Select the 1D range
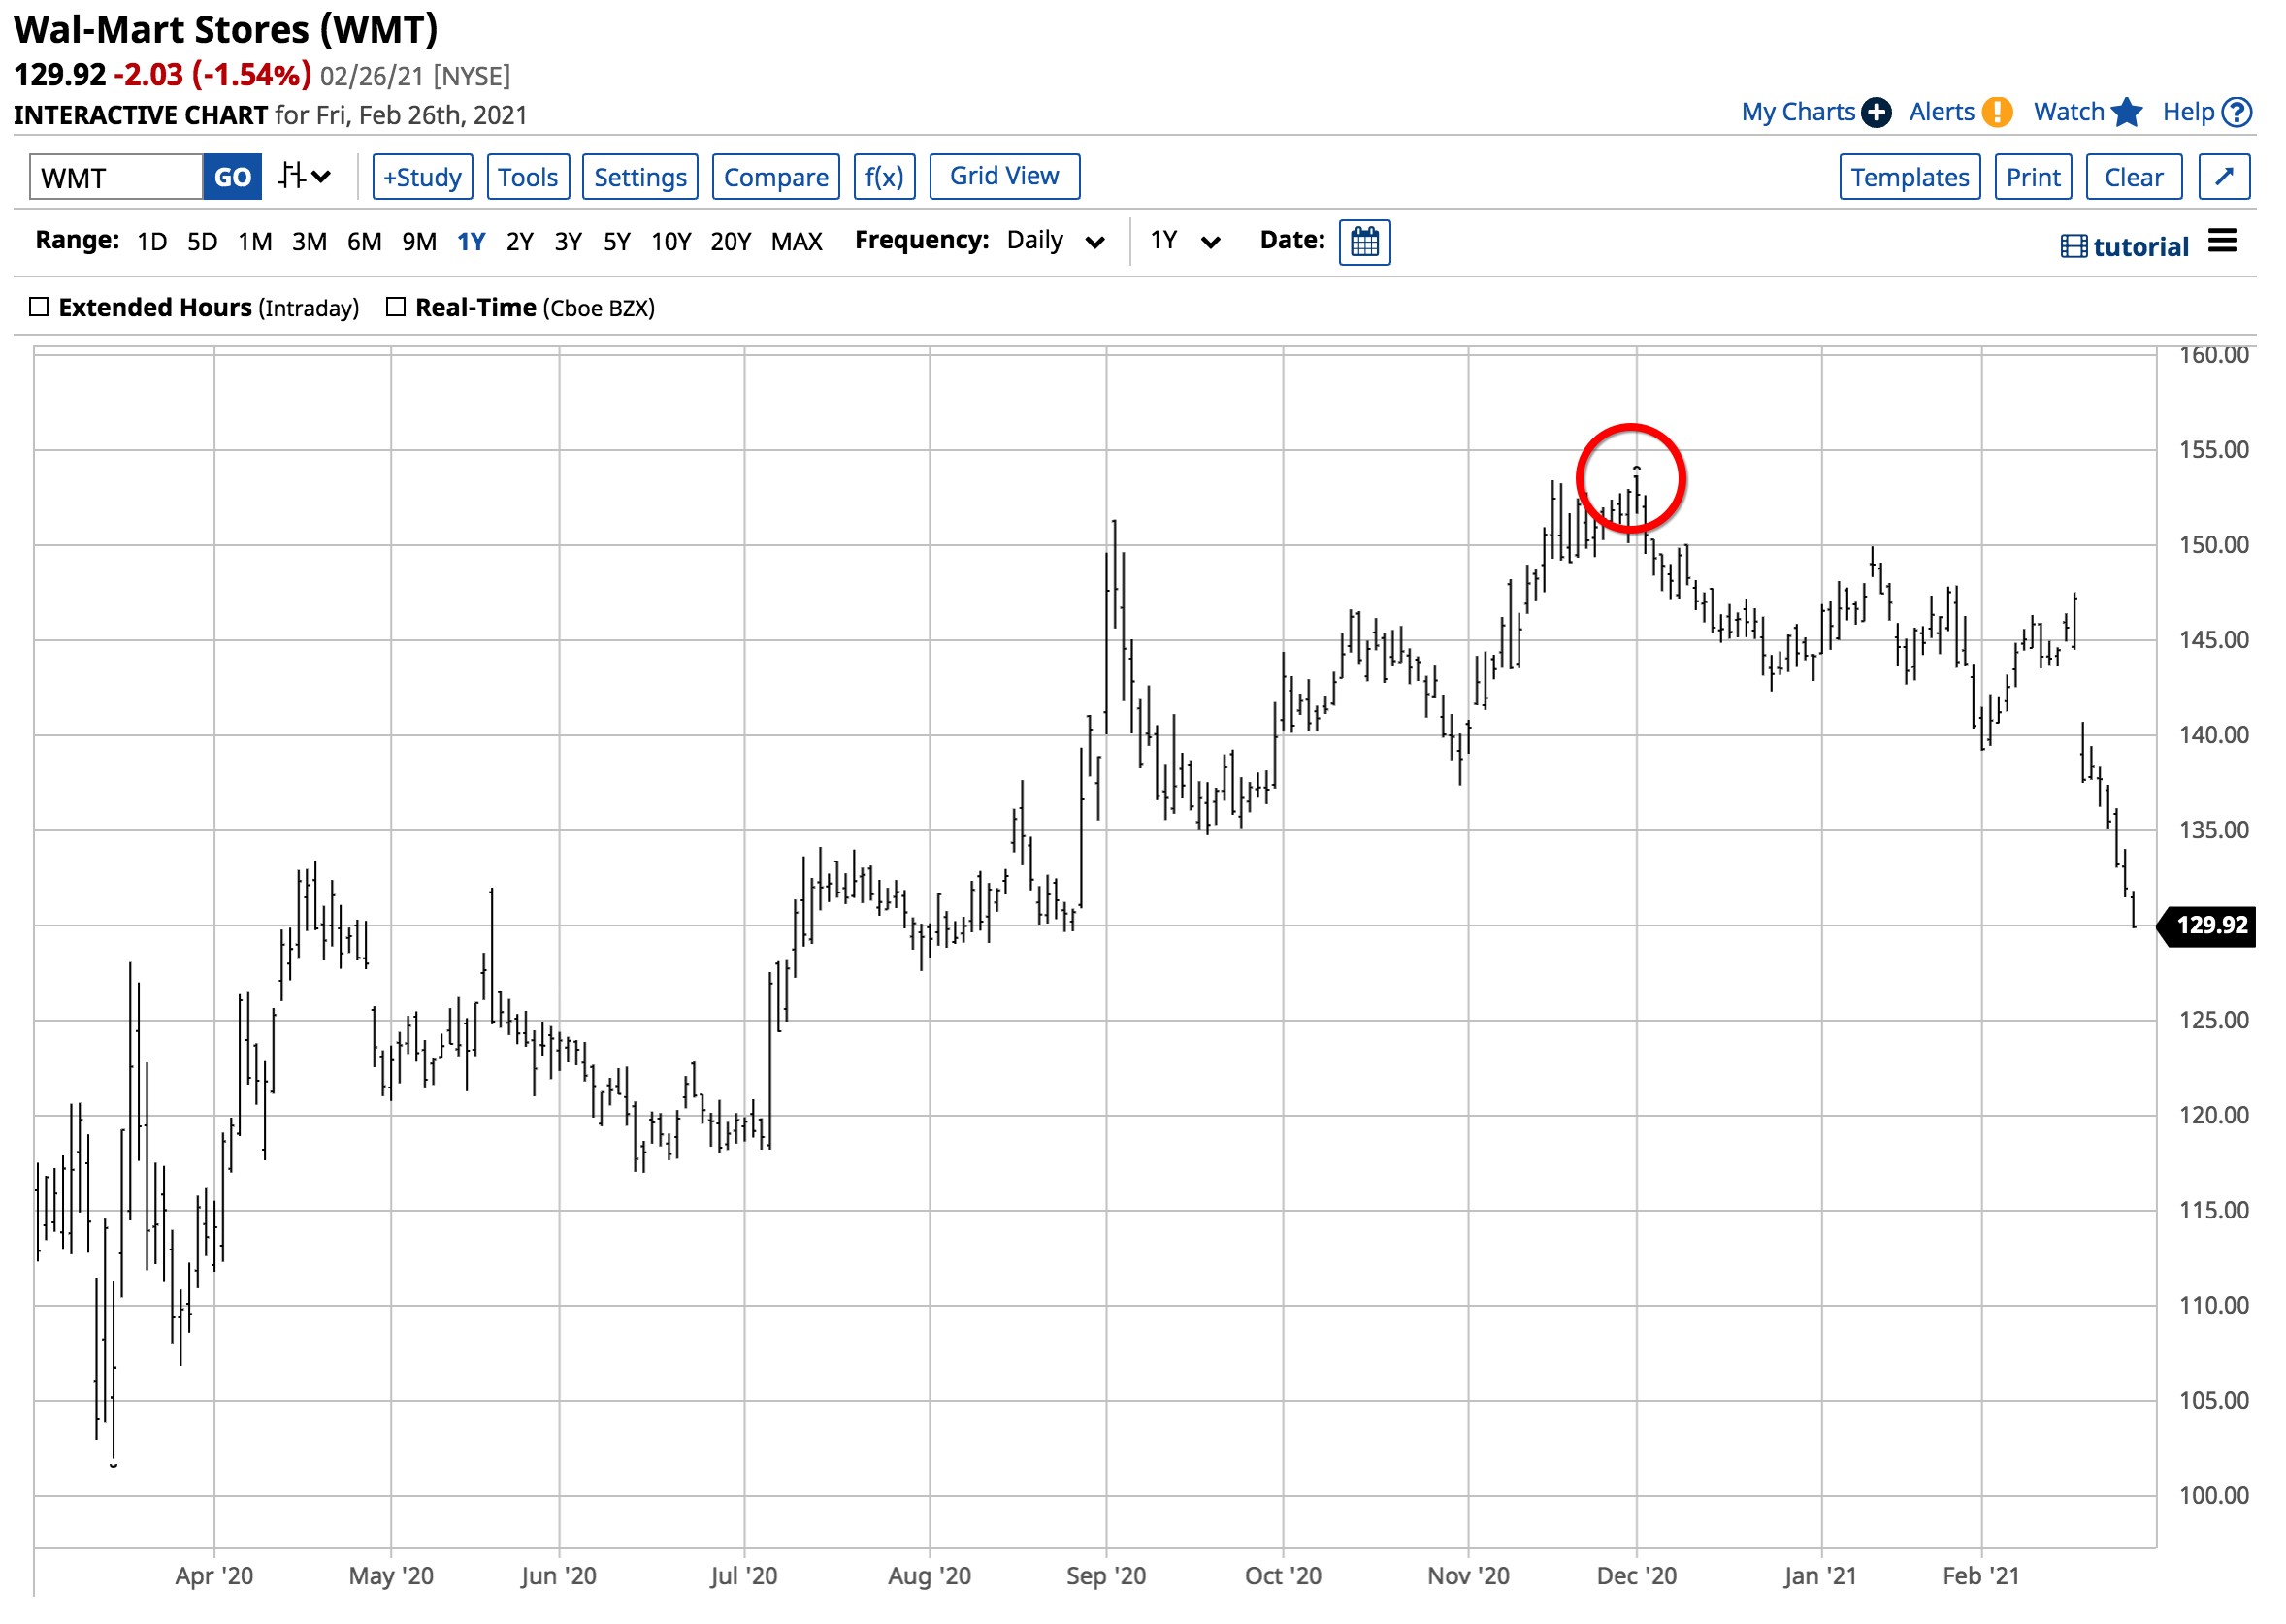Image resolution: width=2286 pixels, height=1624 pixels. pyautogui.click(x=152, y=242)
